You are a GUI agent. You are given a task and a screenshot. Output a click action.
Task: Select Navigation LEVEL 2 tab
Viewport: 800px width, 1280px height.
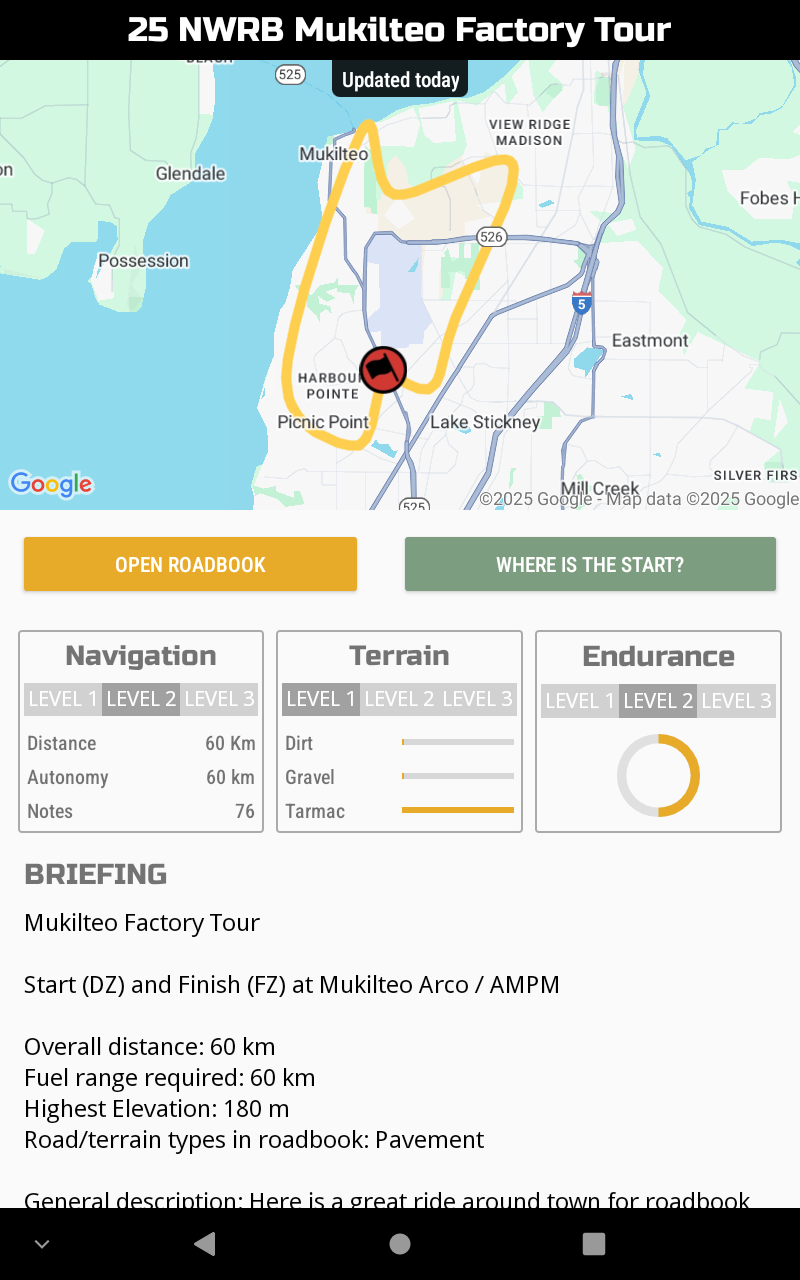coord(141,699)
